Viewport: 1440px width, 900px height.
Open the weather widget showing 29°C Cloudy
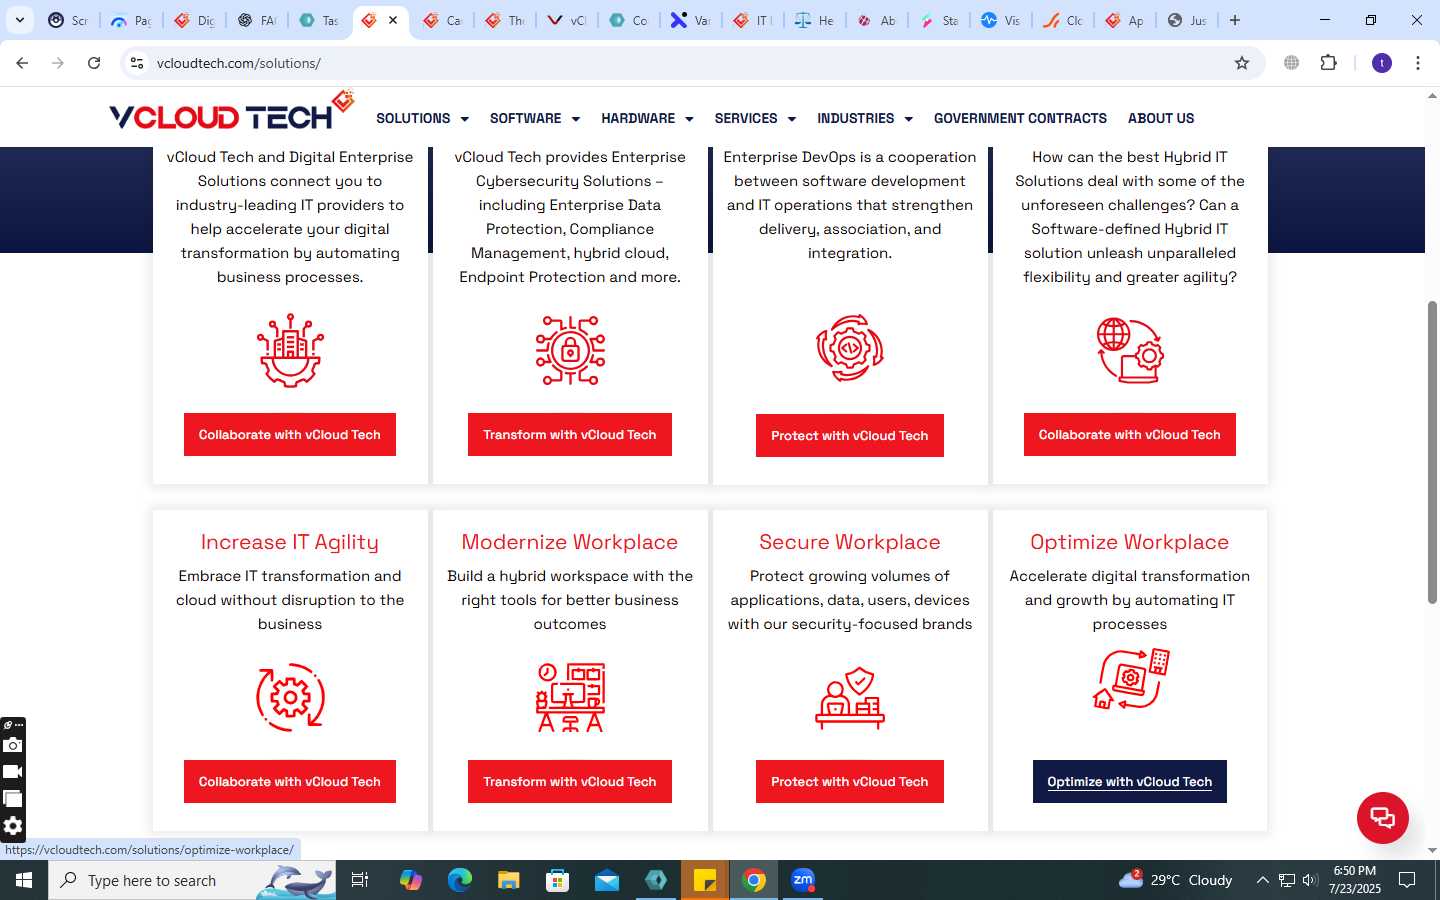[x=1176, y=880]
